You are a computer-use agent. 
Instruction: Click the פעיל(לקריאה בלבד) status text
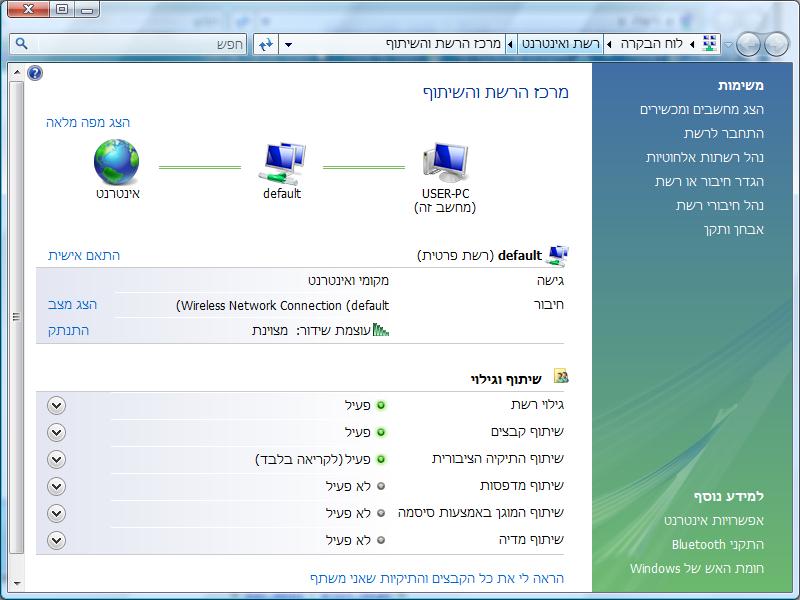coord(313,459)
